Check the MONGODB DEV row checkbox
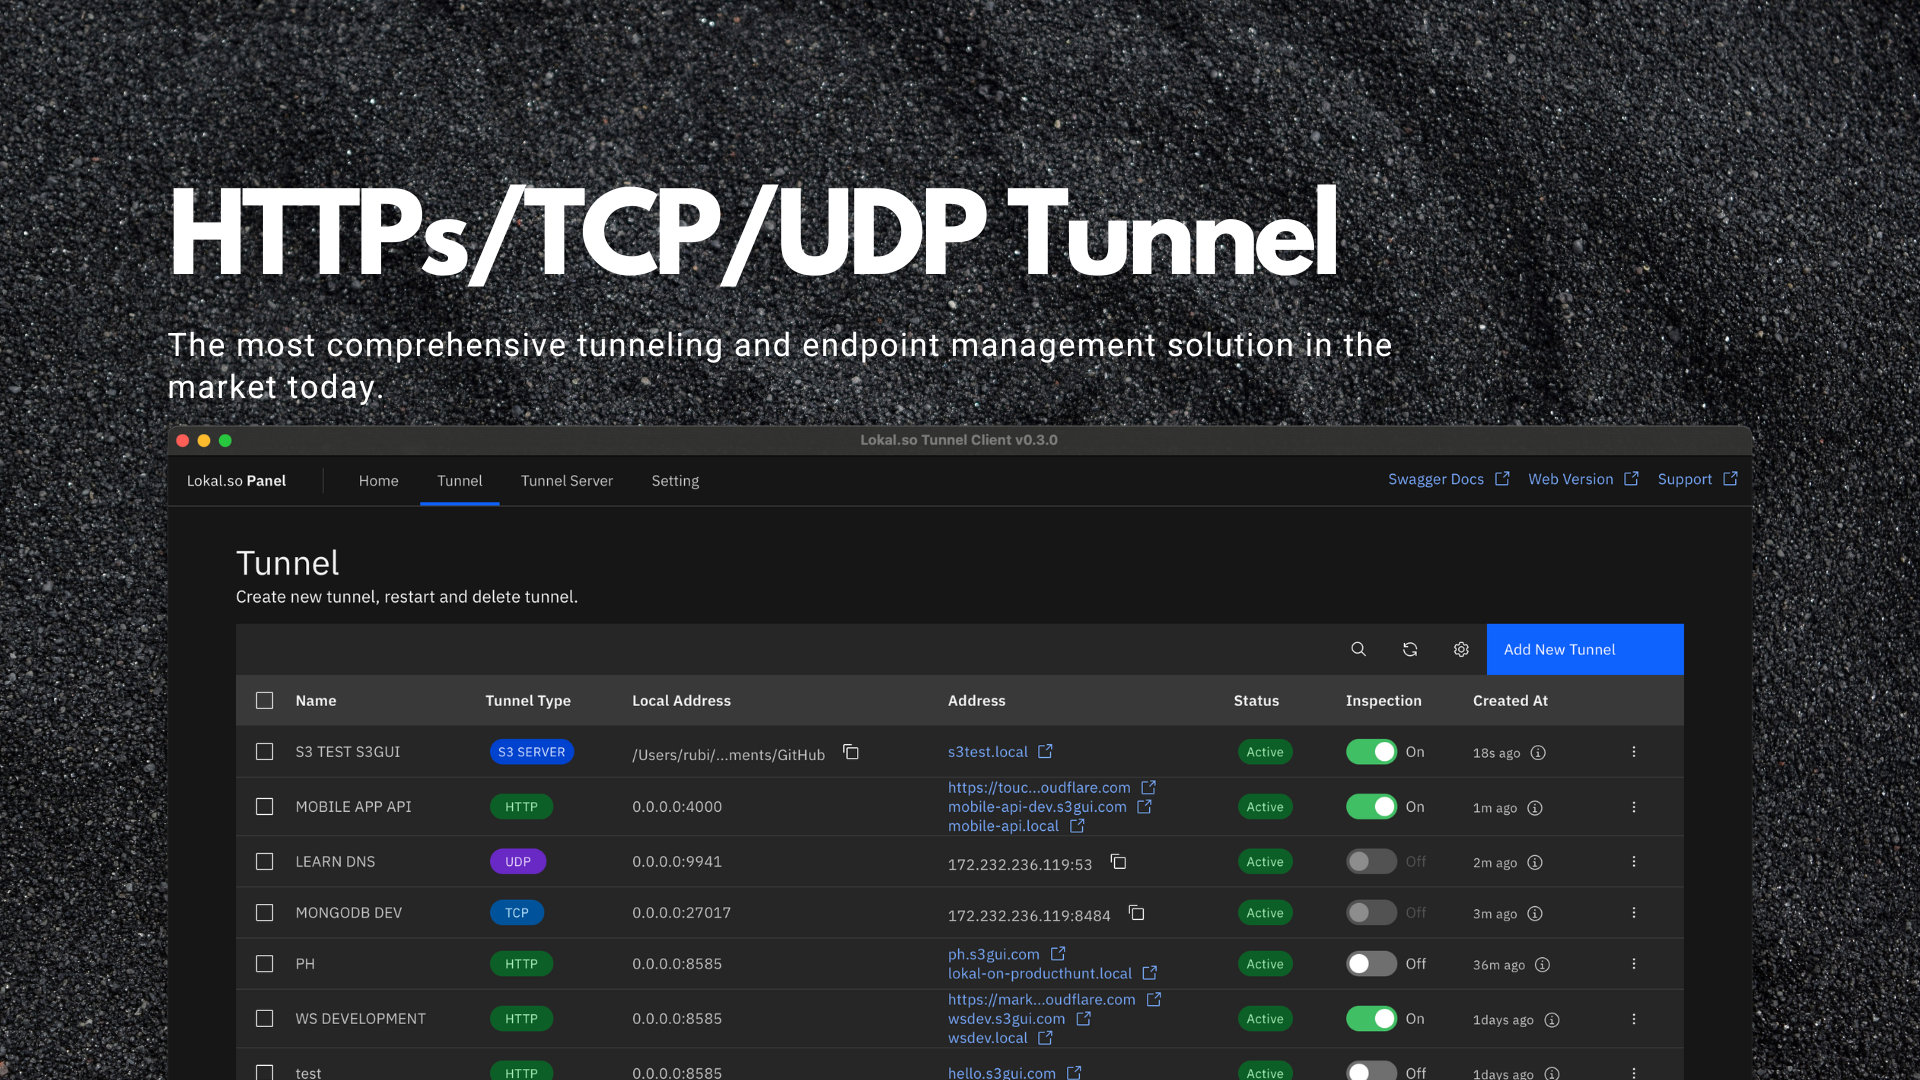Image resolution: width=1920 pixels, height=1080 pixels. click(x=264, y=913)
